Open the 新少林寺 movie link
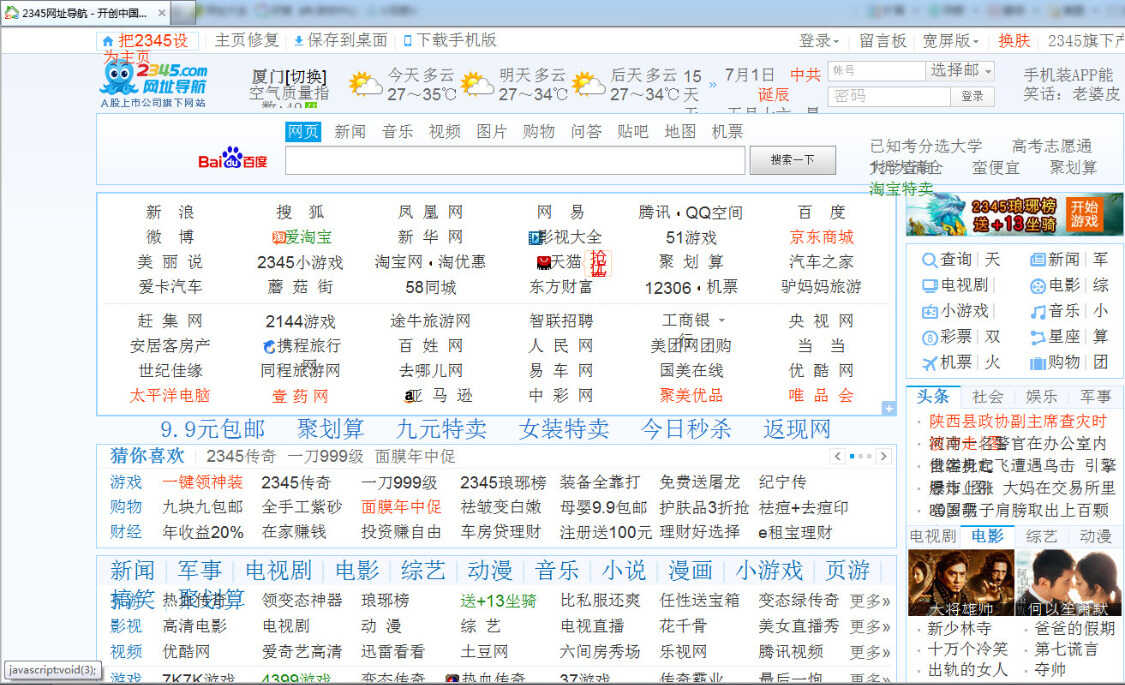Image resolution: width=1125 pixels, height=685 pixels. pos(959,629)
